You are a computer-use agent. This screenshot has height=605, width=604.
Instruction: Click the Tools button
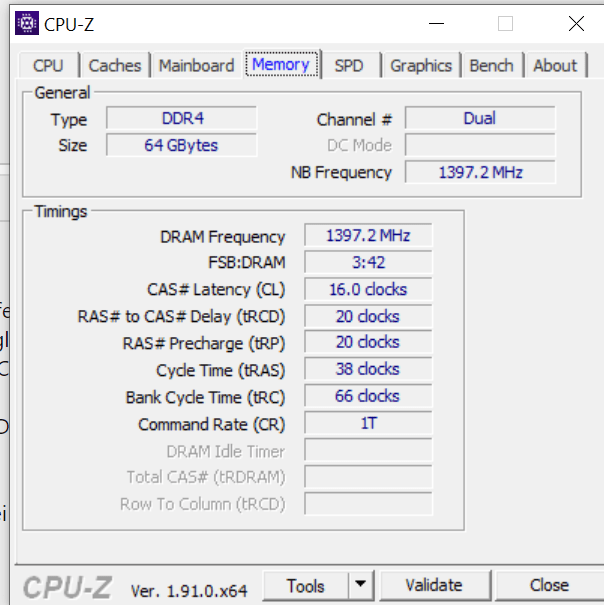pos(306,586)
